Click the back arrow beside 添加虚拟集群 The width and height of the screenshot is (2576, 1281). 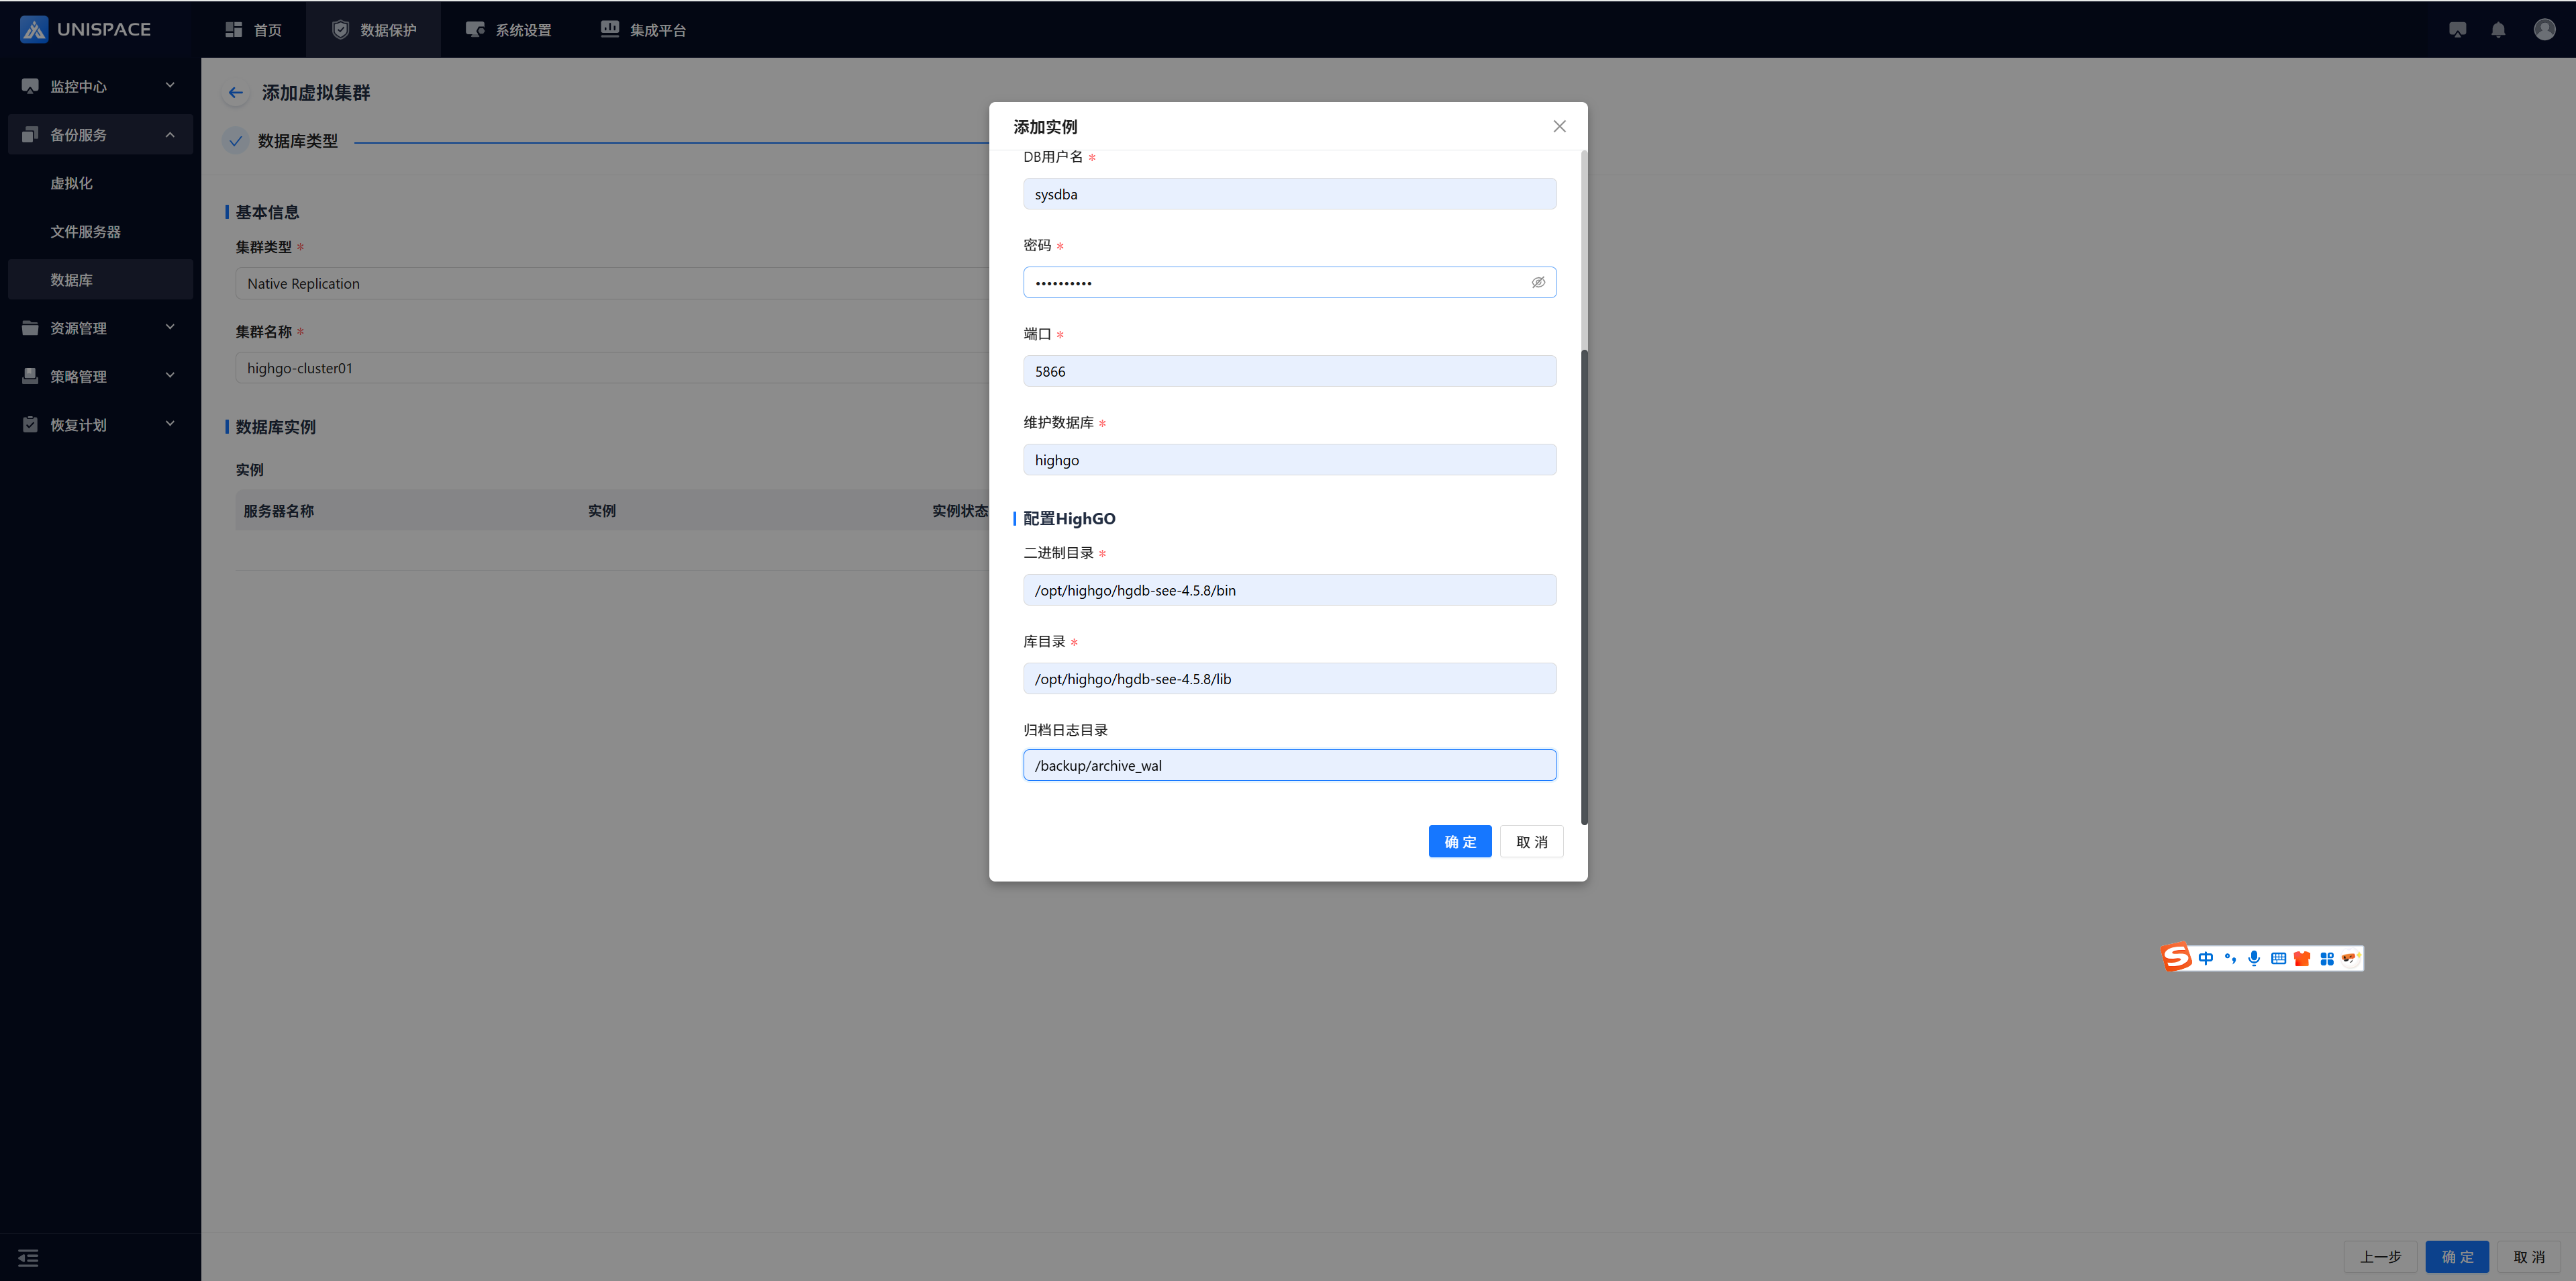pos(236,93)
